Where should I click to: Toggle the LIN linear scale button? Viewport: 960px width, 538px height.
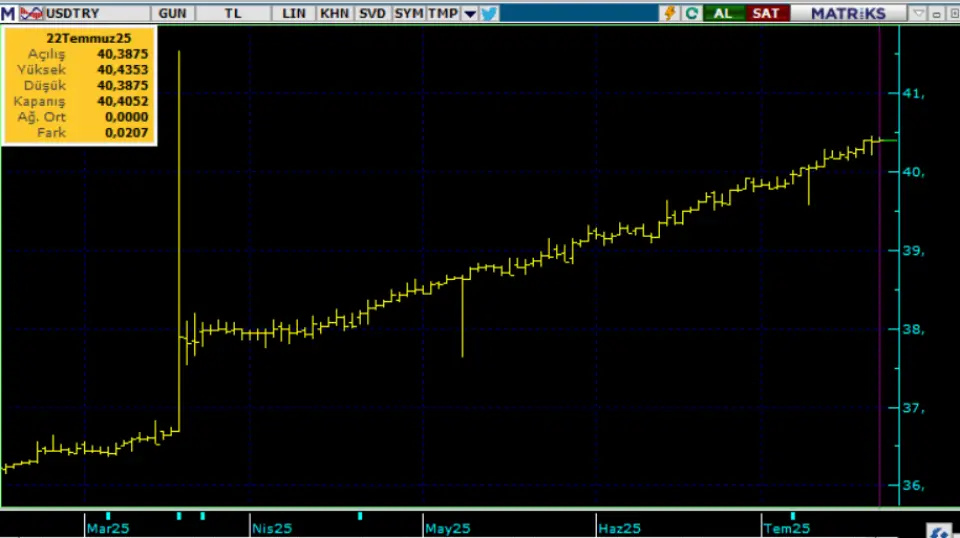(293, 13)
